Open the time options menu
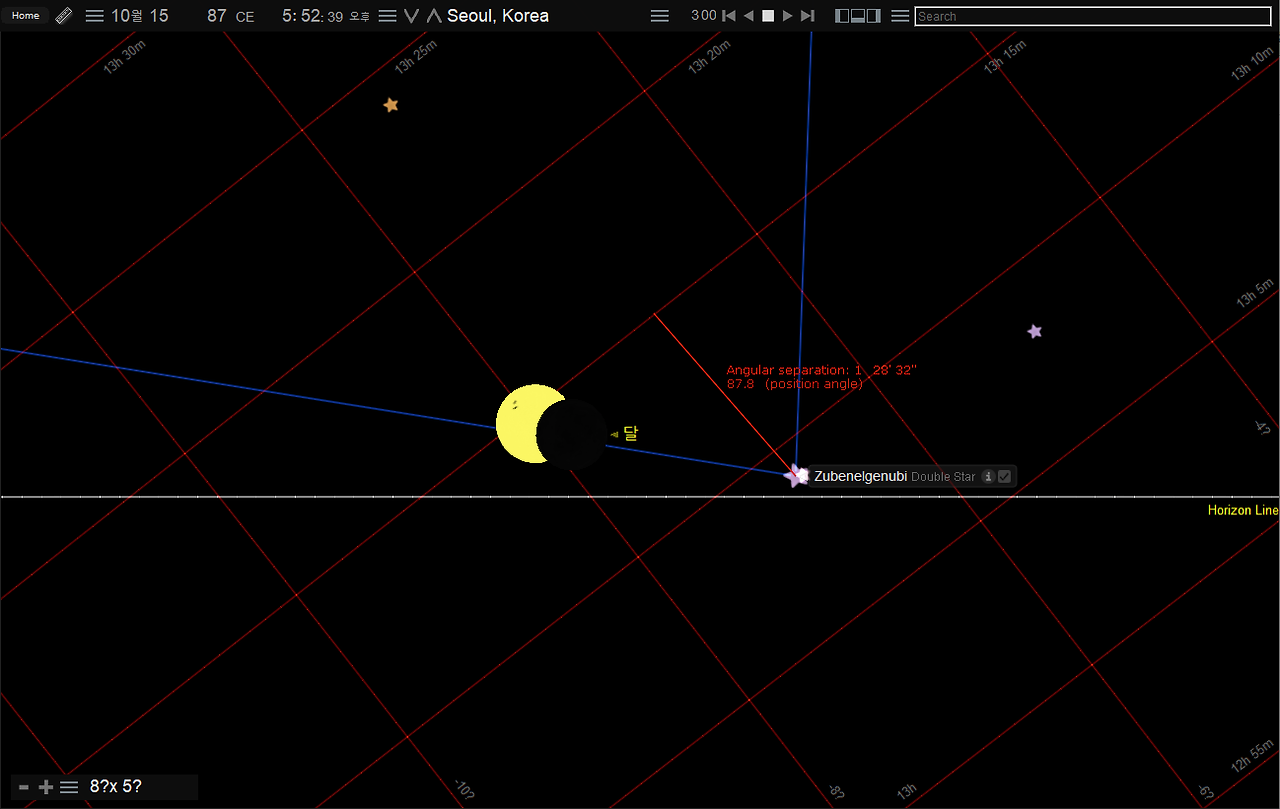 388,16
